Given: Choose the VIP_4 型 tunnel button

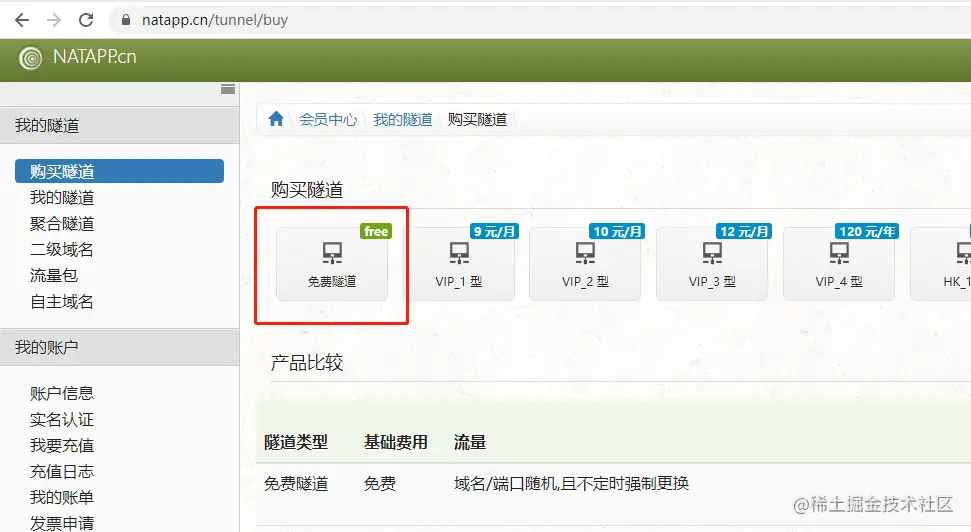Looking at the screenshot, I should tap(839, 264).
